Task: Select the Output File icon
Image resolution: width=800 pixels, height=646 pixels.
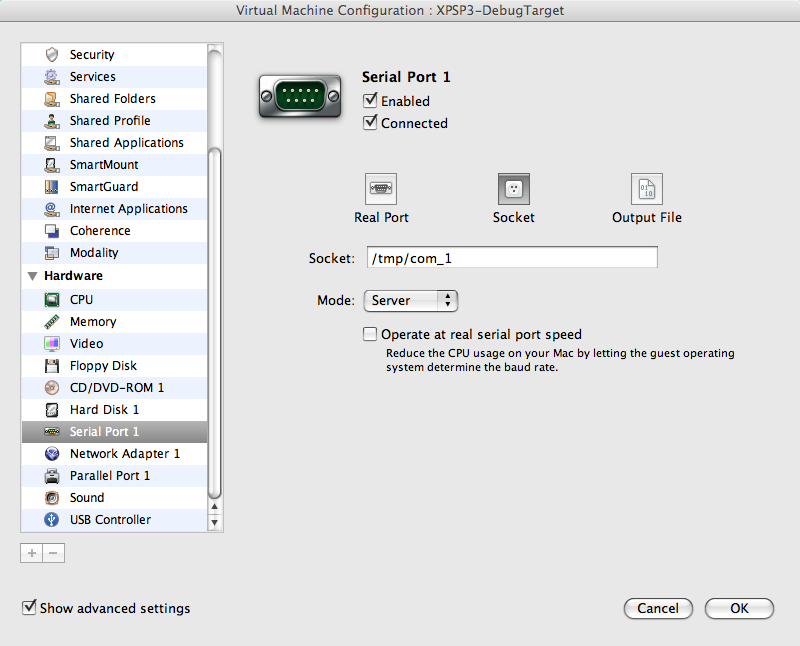Action: click(x=646, y=189)
